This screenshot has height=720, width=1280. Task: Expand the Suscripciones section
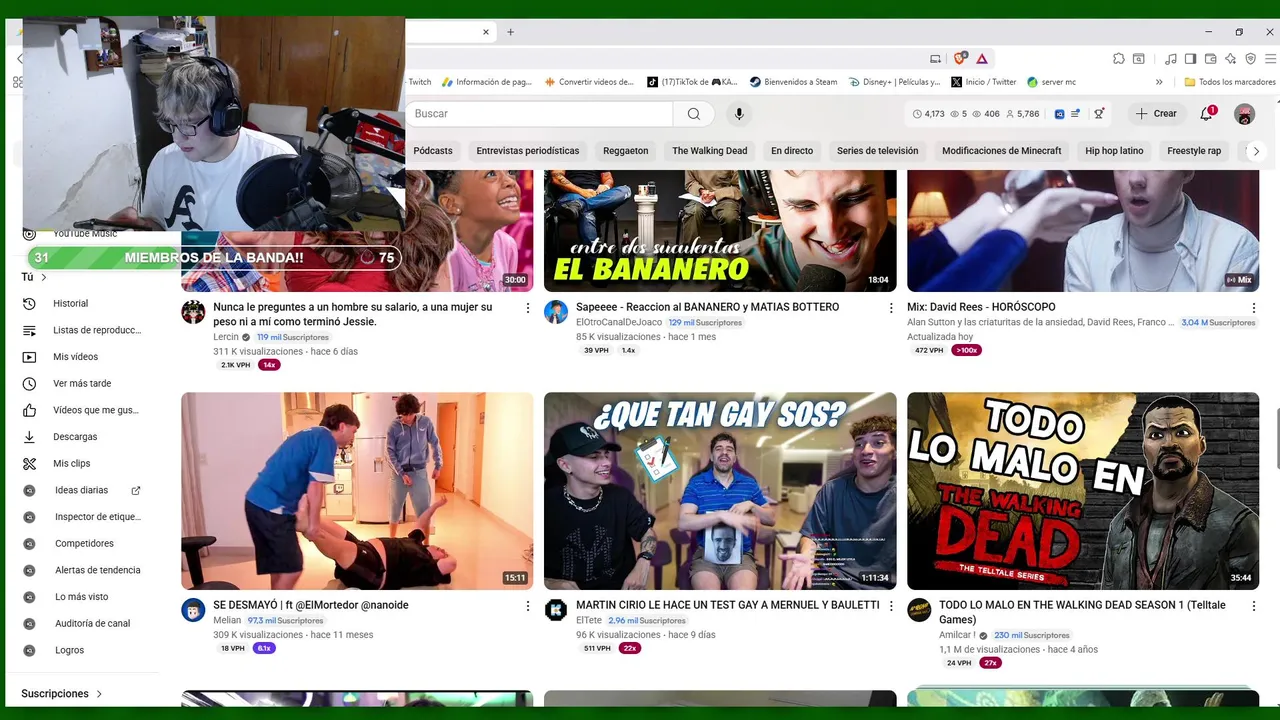pos(62,693)
